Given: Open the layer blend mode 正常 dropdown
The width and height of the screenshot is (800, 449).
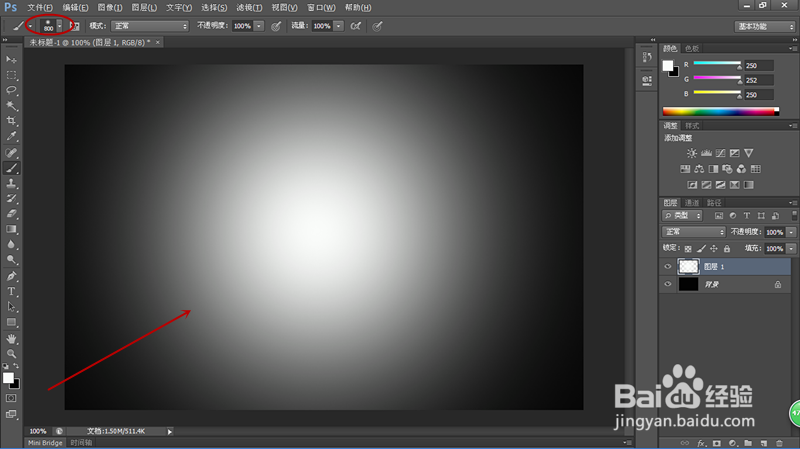Looking at the screenshot, I should pyautogui.click(x=694, y=232).
